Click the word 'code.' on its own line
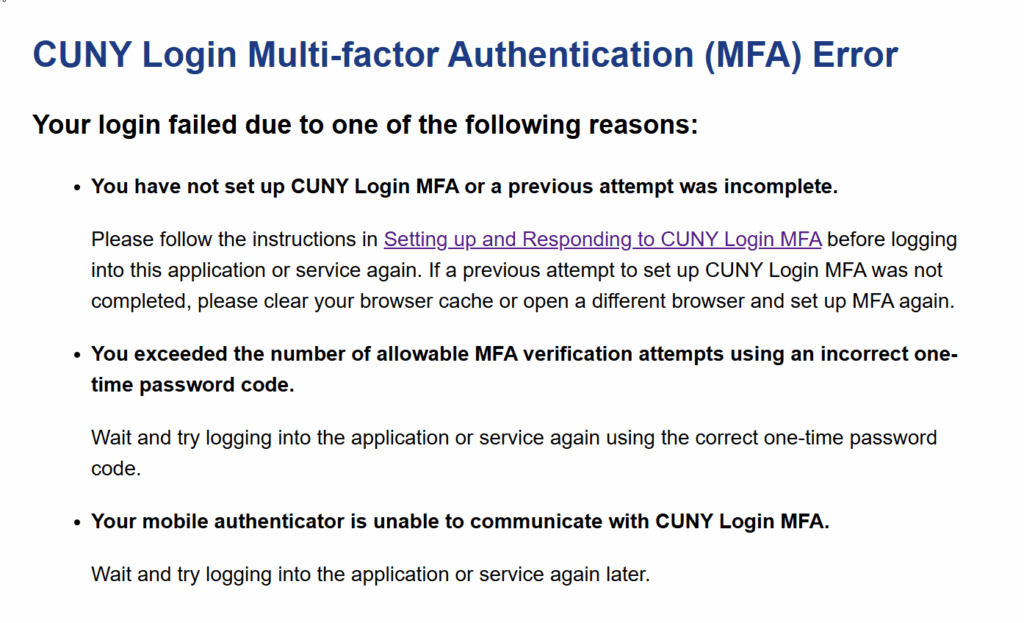Screen dimensions: 1024x623 116,469
